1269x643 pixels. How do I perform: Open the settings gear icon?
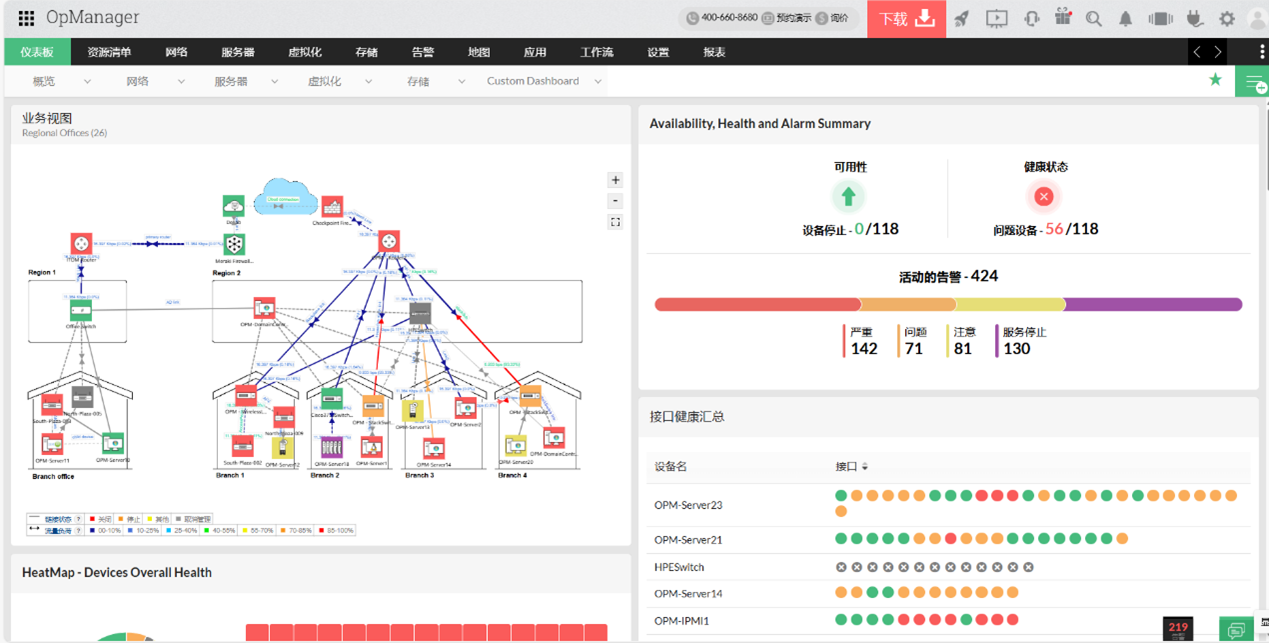(1226, 18)
